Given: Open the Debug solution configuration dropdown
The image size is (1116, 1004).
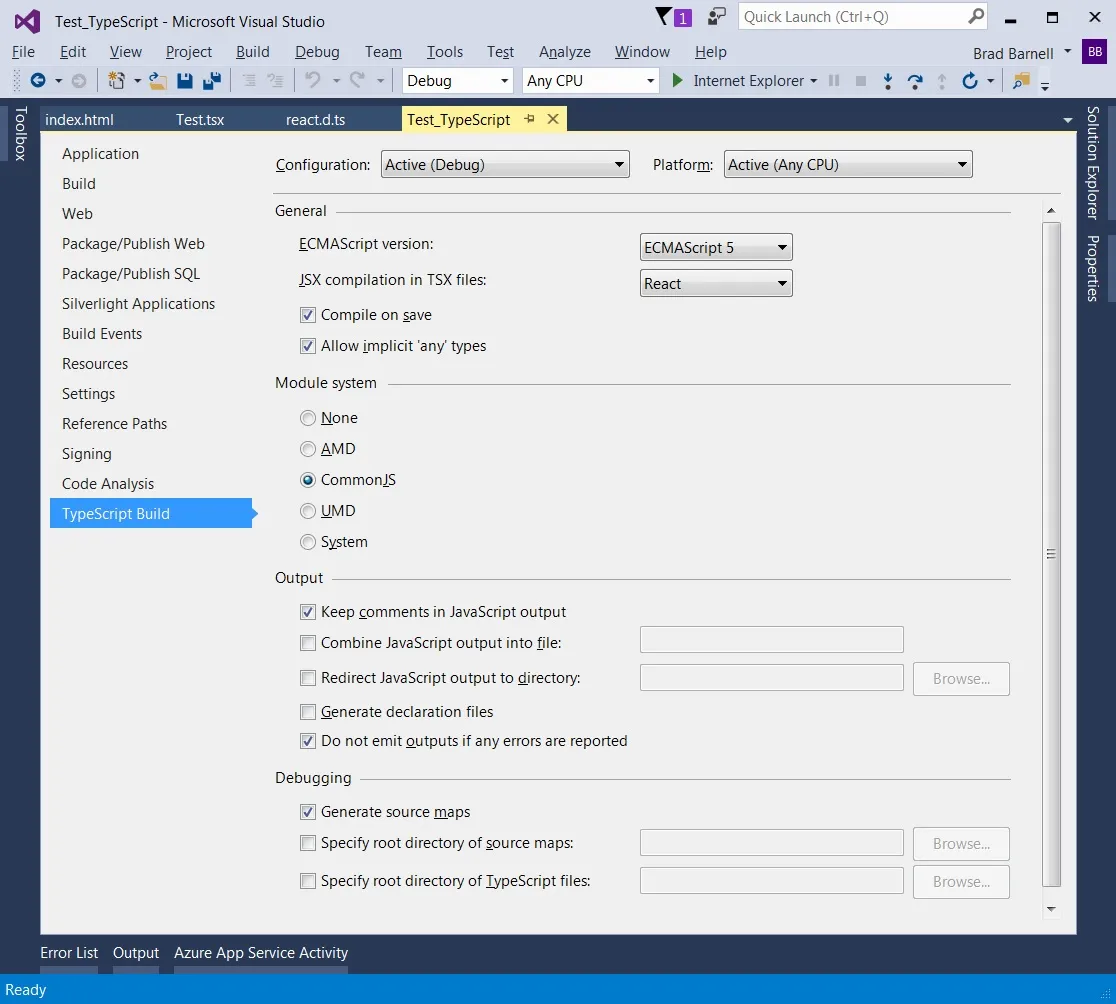Looking at the screenshot, I should pos(458,80).
